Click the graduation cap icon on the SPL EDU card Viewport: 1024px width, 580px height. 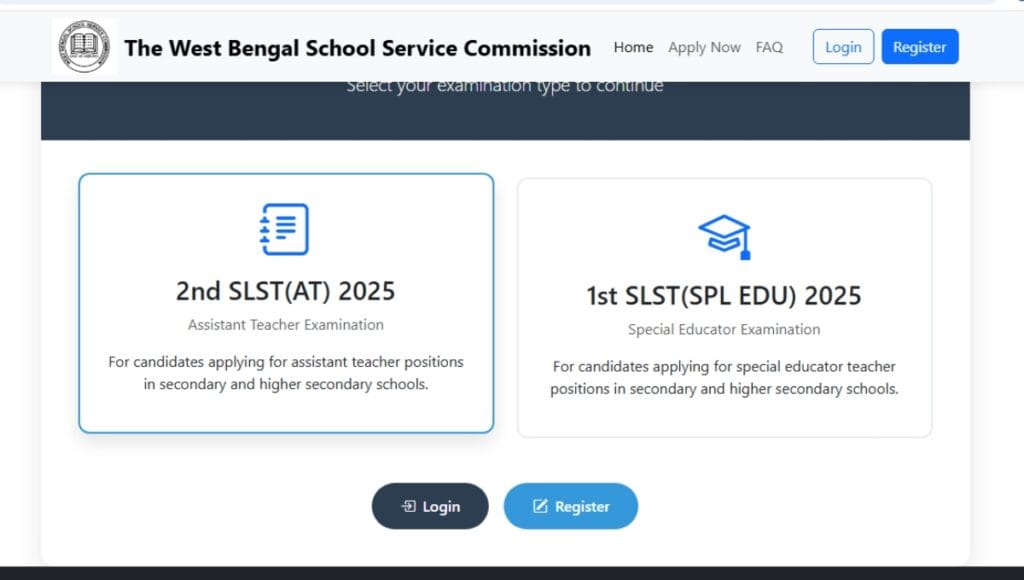click(724, 234)
